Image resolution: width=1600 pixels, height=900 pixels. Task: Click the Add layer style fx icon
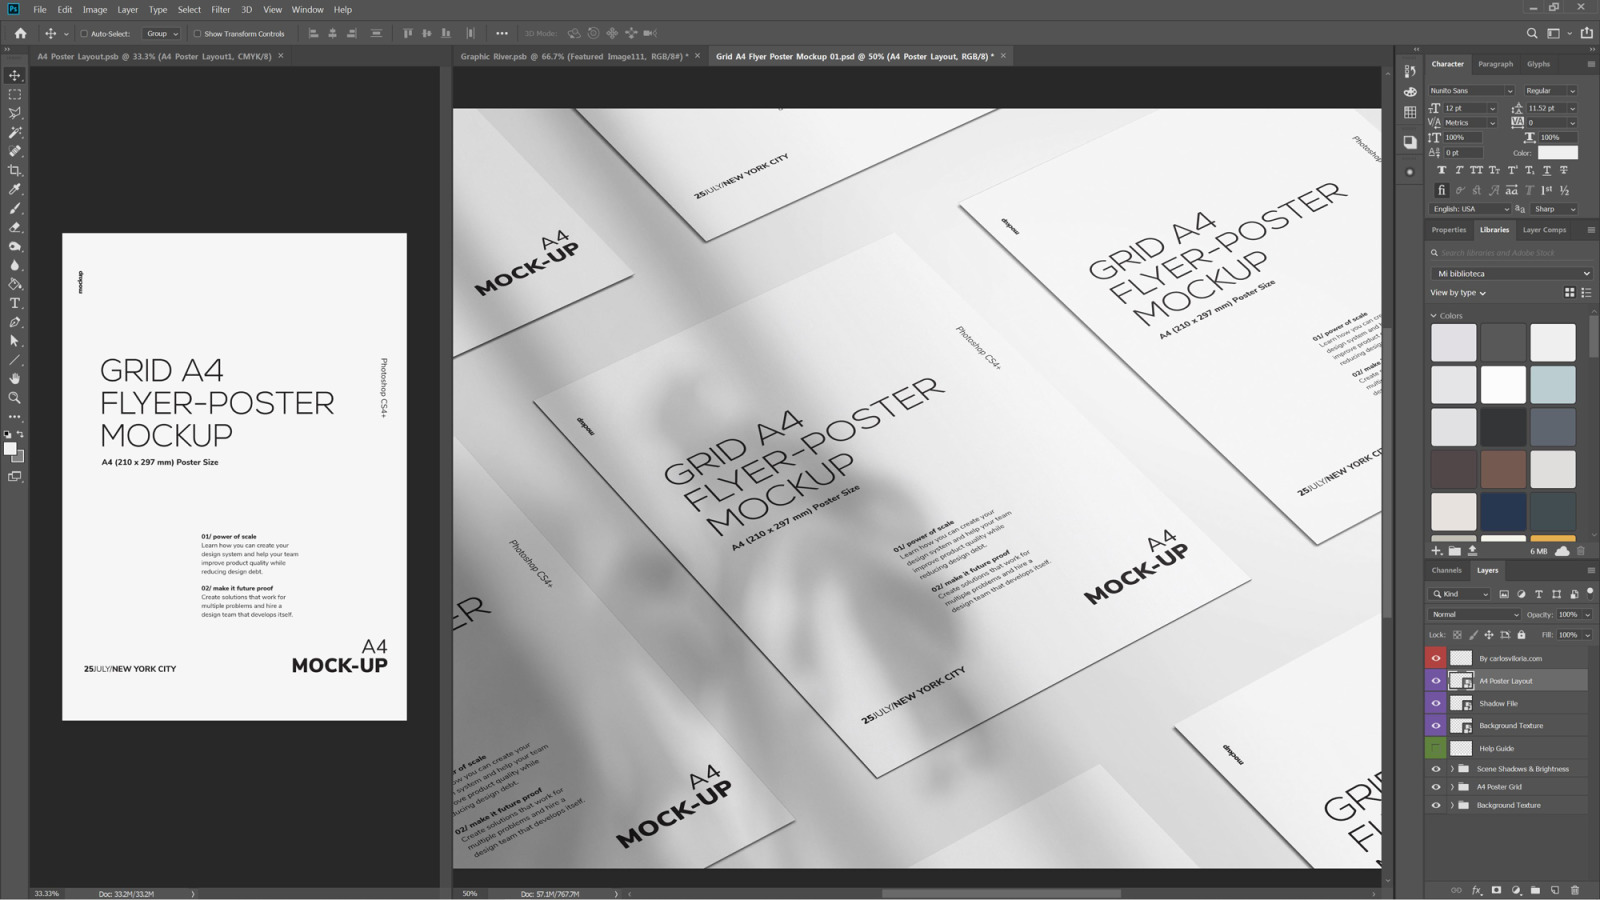click(1476, 890)
